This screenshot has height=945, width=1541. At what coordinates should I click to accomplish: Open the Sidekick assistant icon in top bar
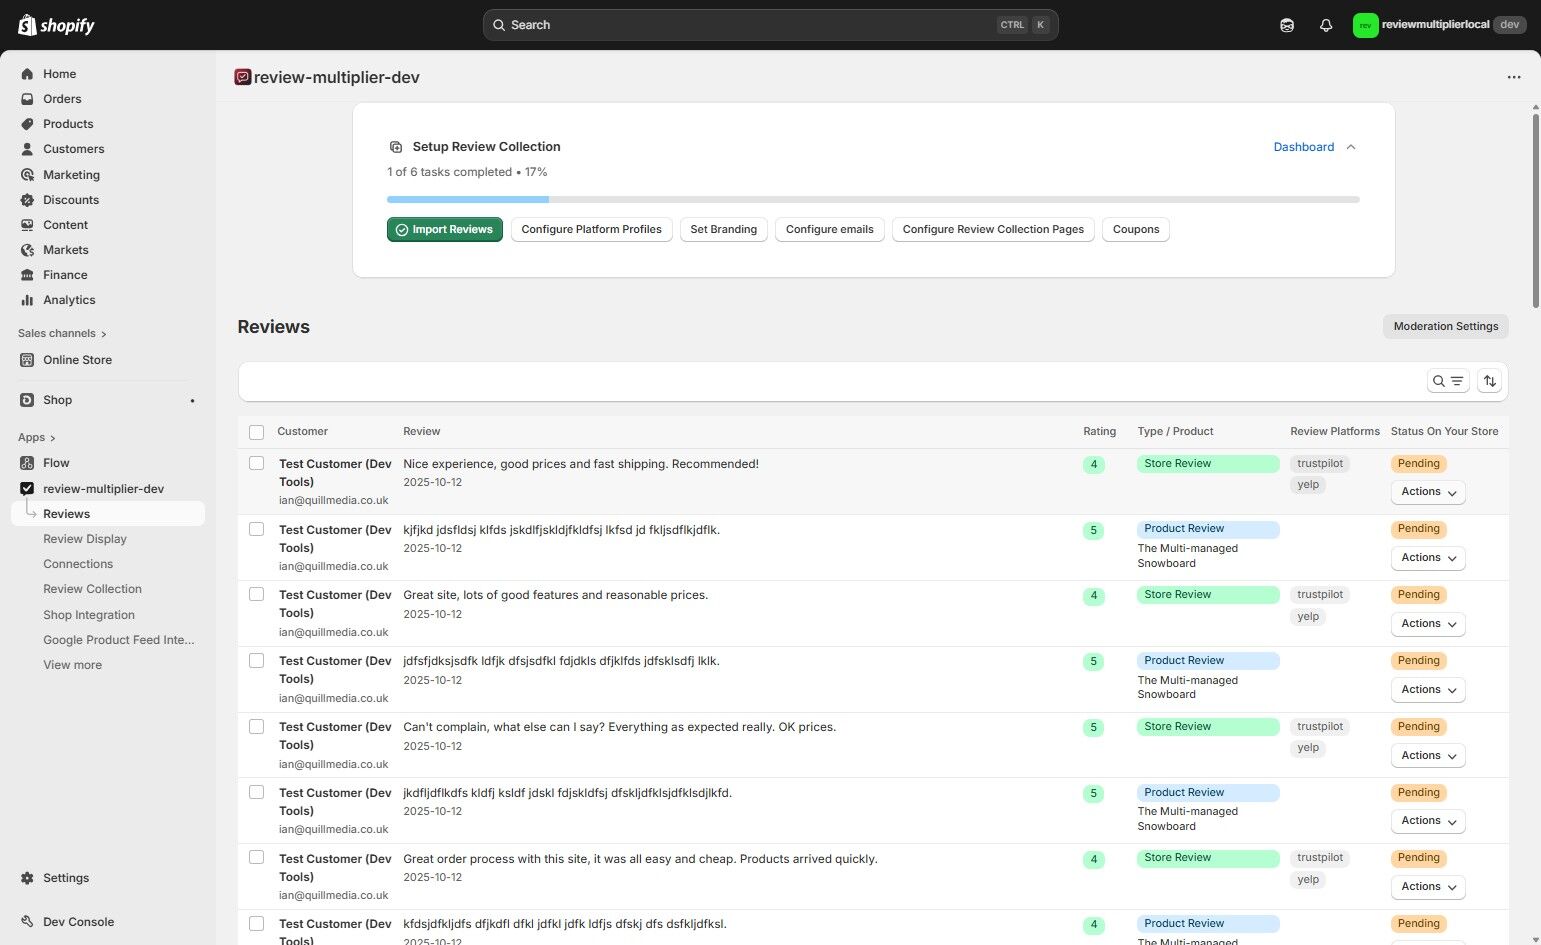[x=1287, y=25]
